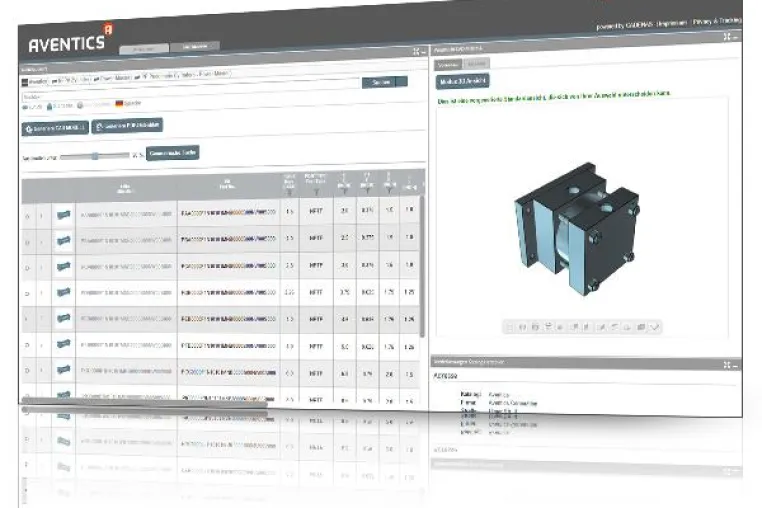Expand the chevron at the 3D viewer toolbar's right end
762x508 pixels.
click(x=655, y=327)
